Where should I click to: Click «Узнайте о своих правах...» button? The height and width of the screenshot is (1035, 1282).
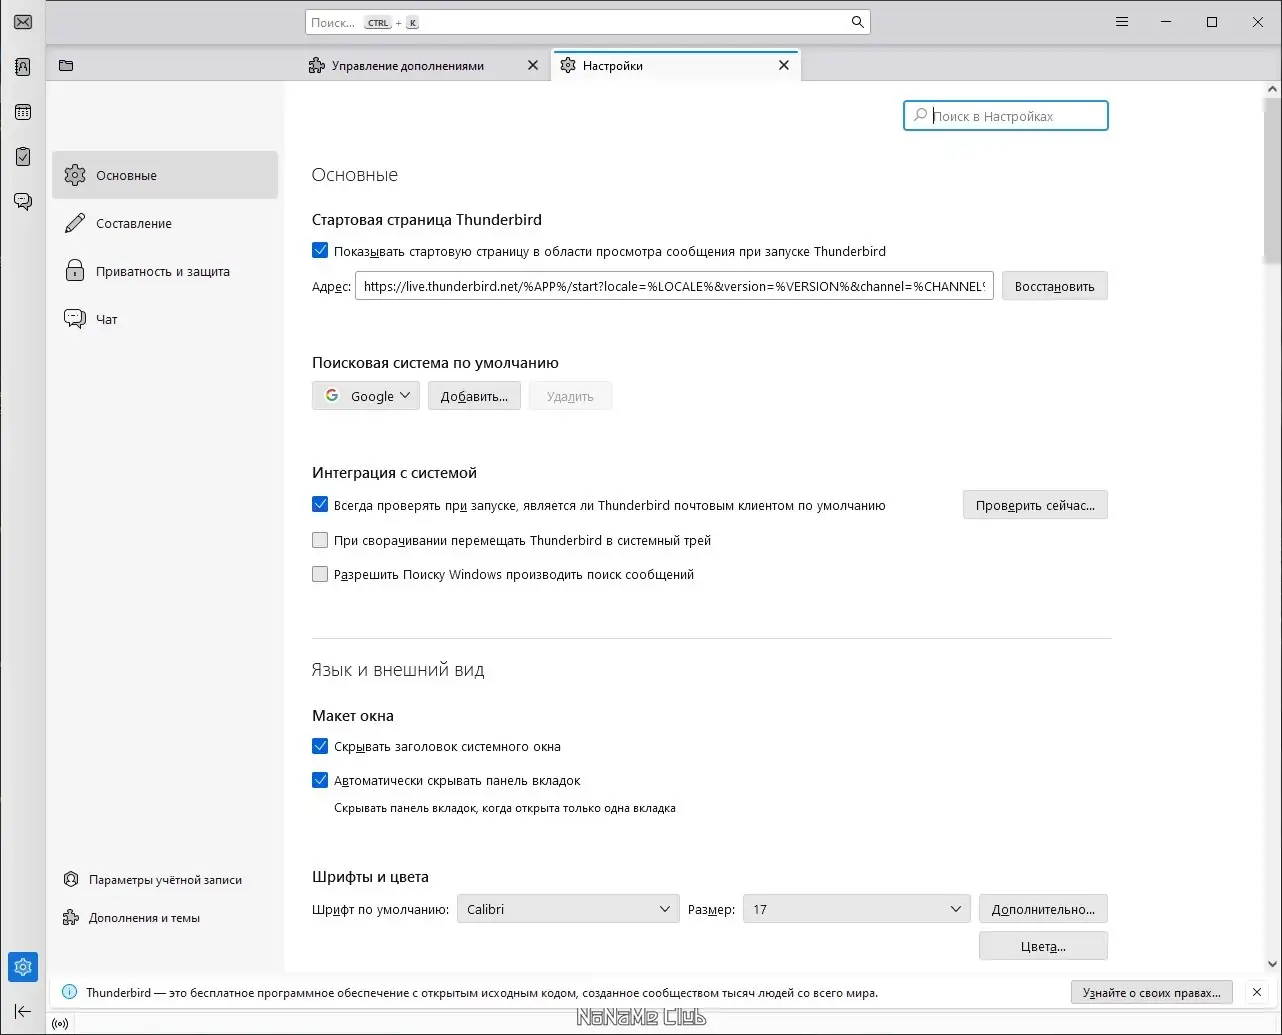click(1151, 993)
